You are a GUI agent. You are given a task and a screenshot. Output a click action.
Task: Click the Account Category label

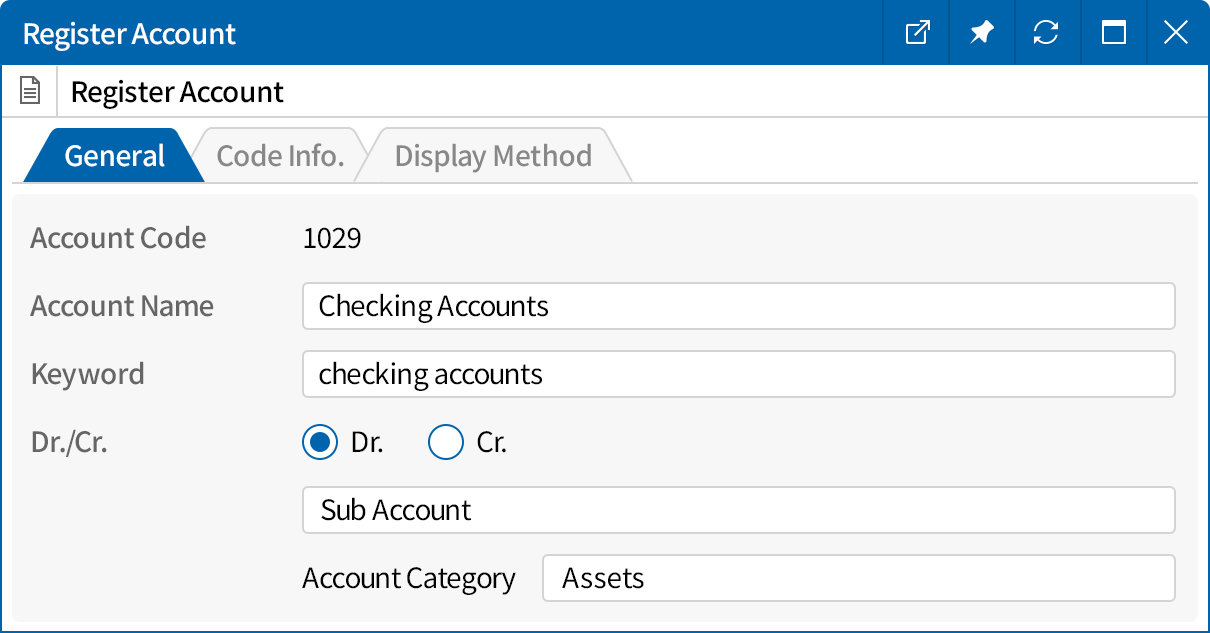tap(408, 578)
